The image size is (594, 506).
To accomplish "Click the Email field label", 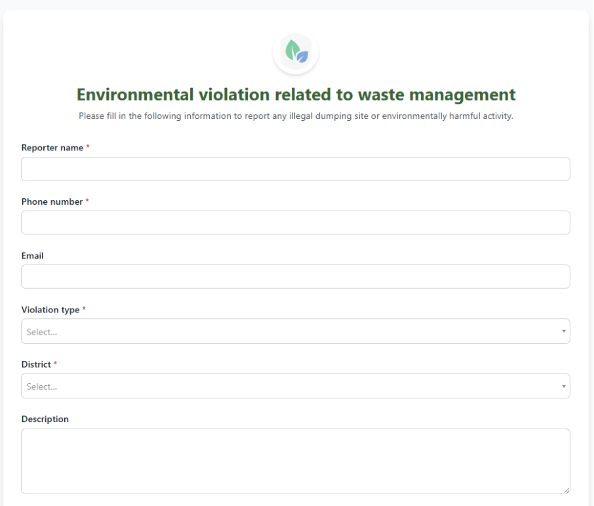I will tap(32, 256).
